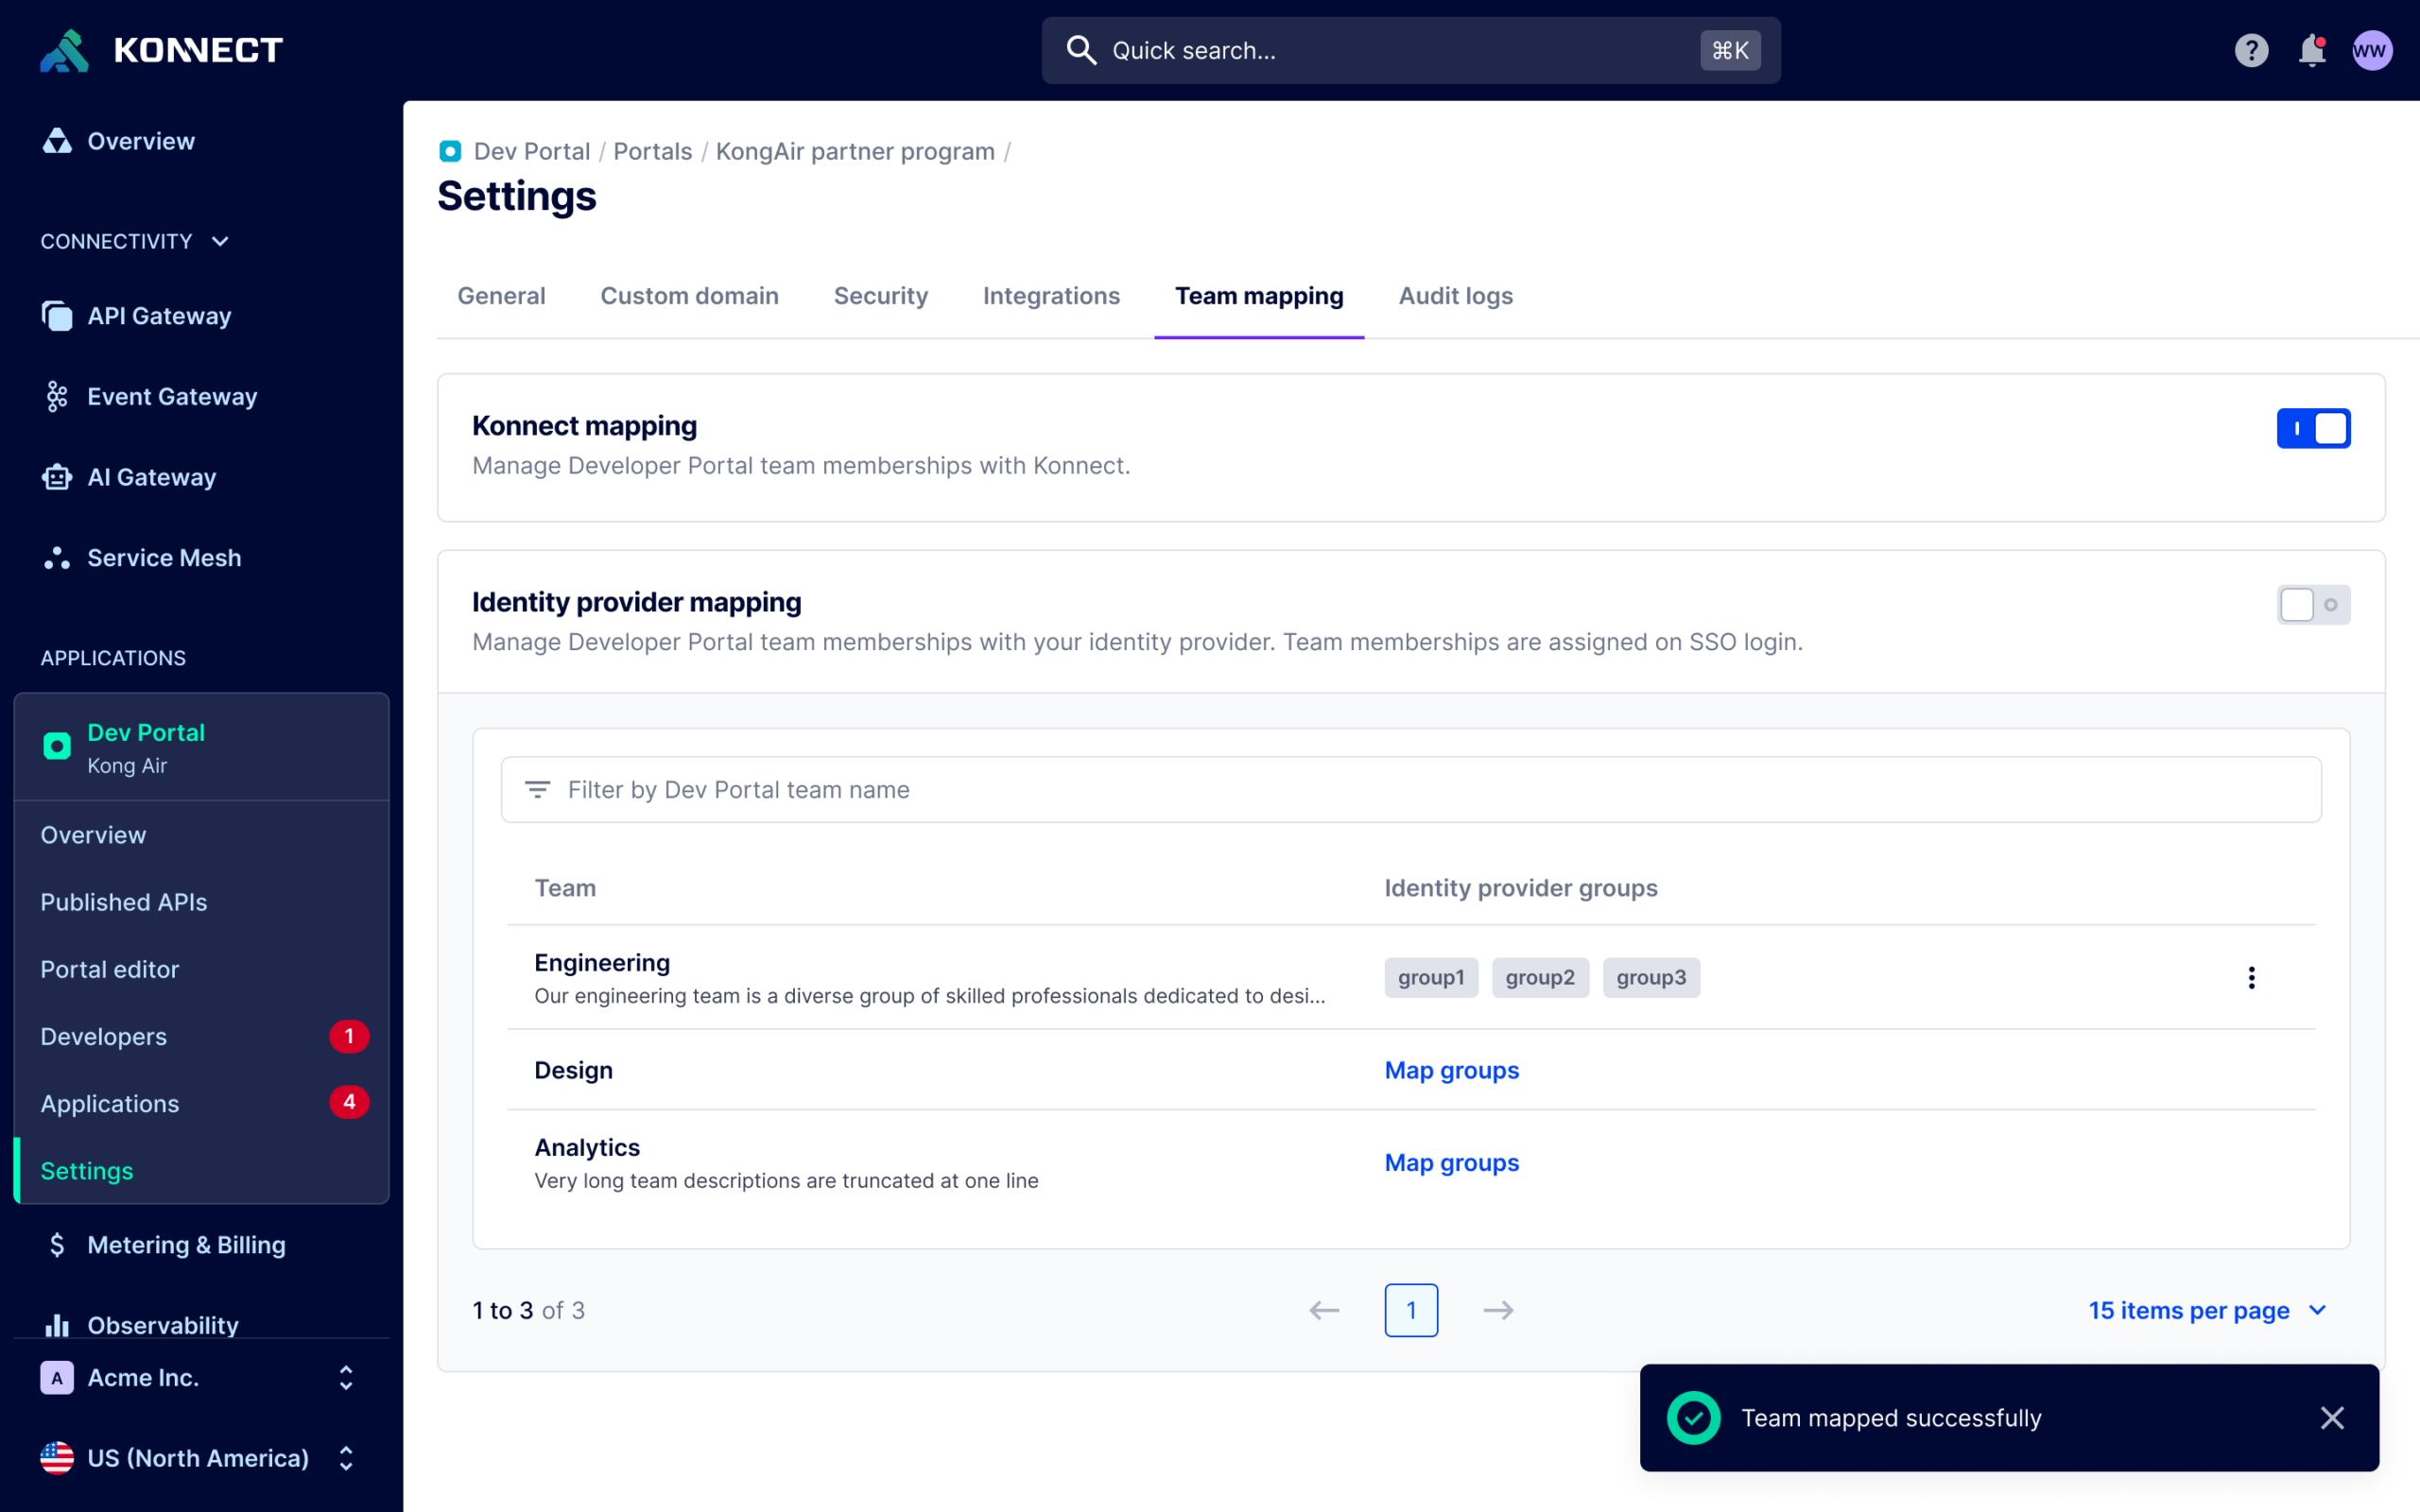Open Developers sidebar item

tap(201, 1036)
